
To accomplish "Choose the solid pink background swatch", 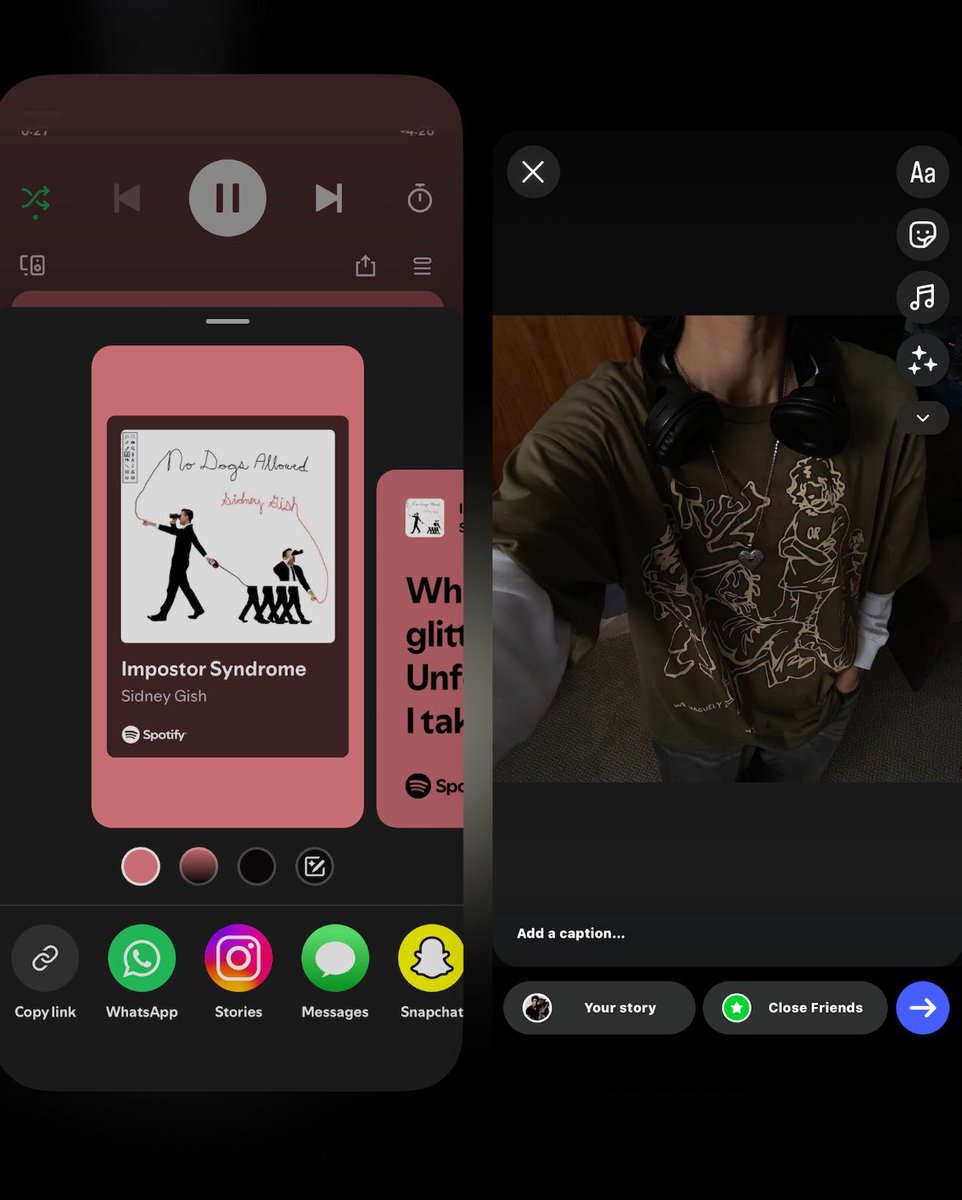I will point(141,866).
